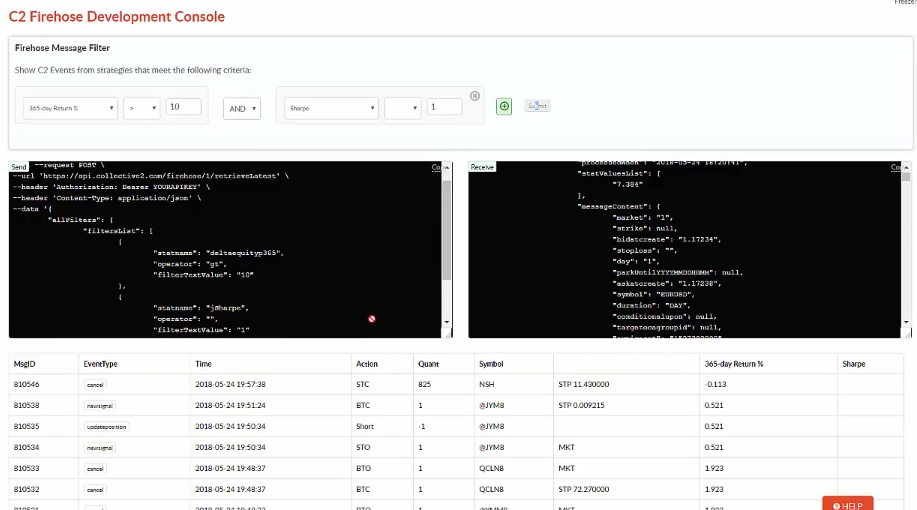The image size is (917, 510).
Task: Click the STP 11.430000 cell
Action: (x=584, y=384)
